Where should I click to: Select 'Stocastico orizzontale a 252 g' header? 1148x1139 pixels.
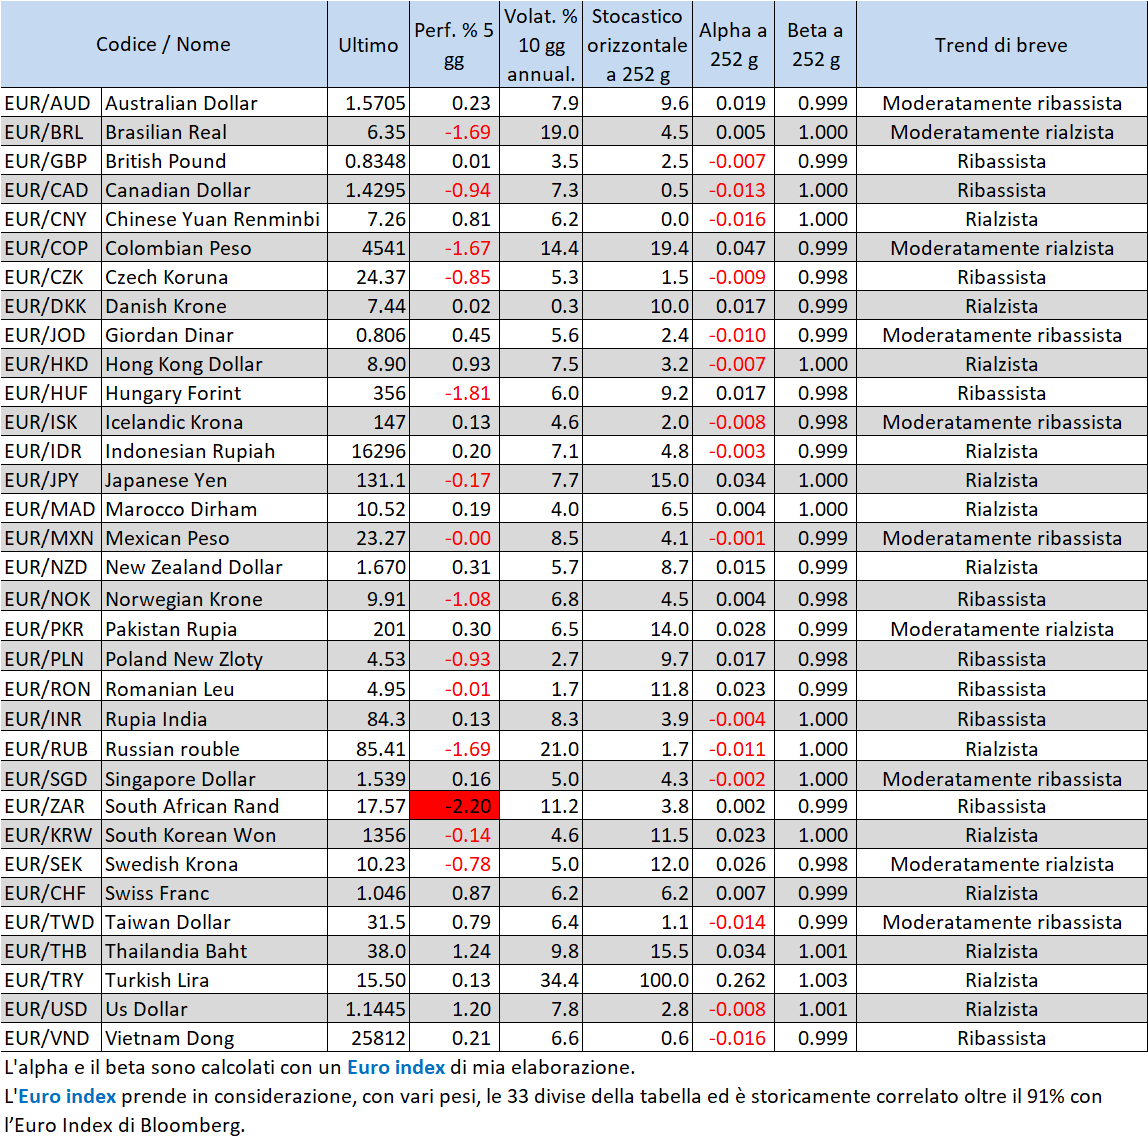click(638, 44)
